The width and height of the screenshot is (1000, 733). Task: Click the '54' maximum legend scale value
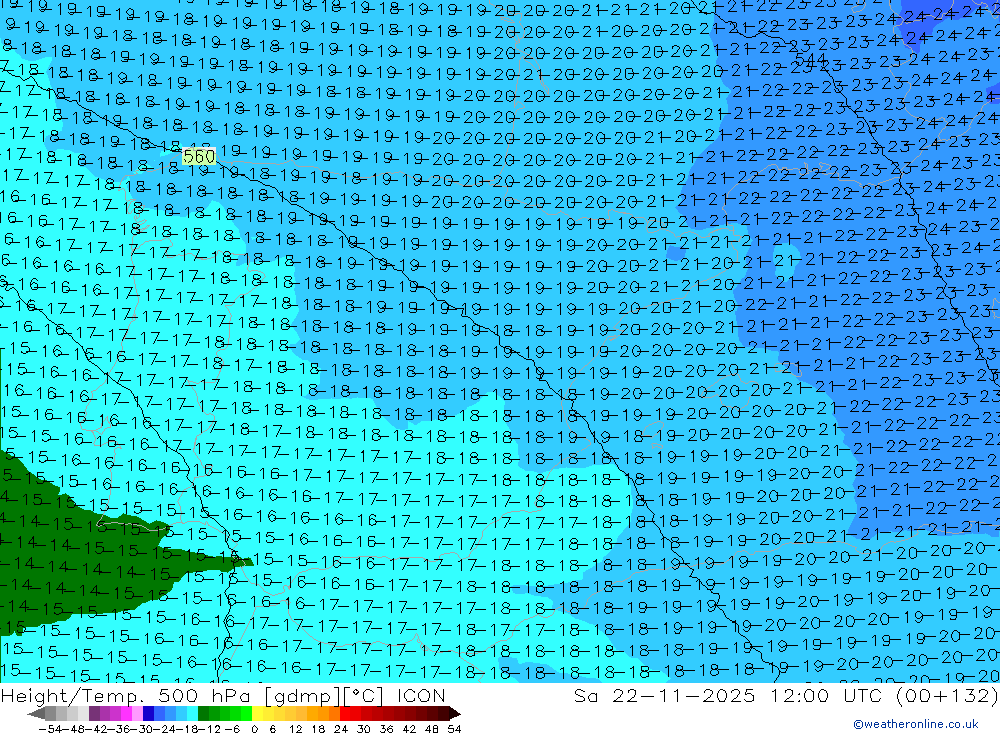454,729
